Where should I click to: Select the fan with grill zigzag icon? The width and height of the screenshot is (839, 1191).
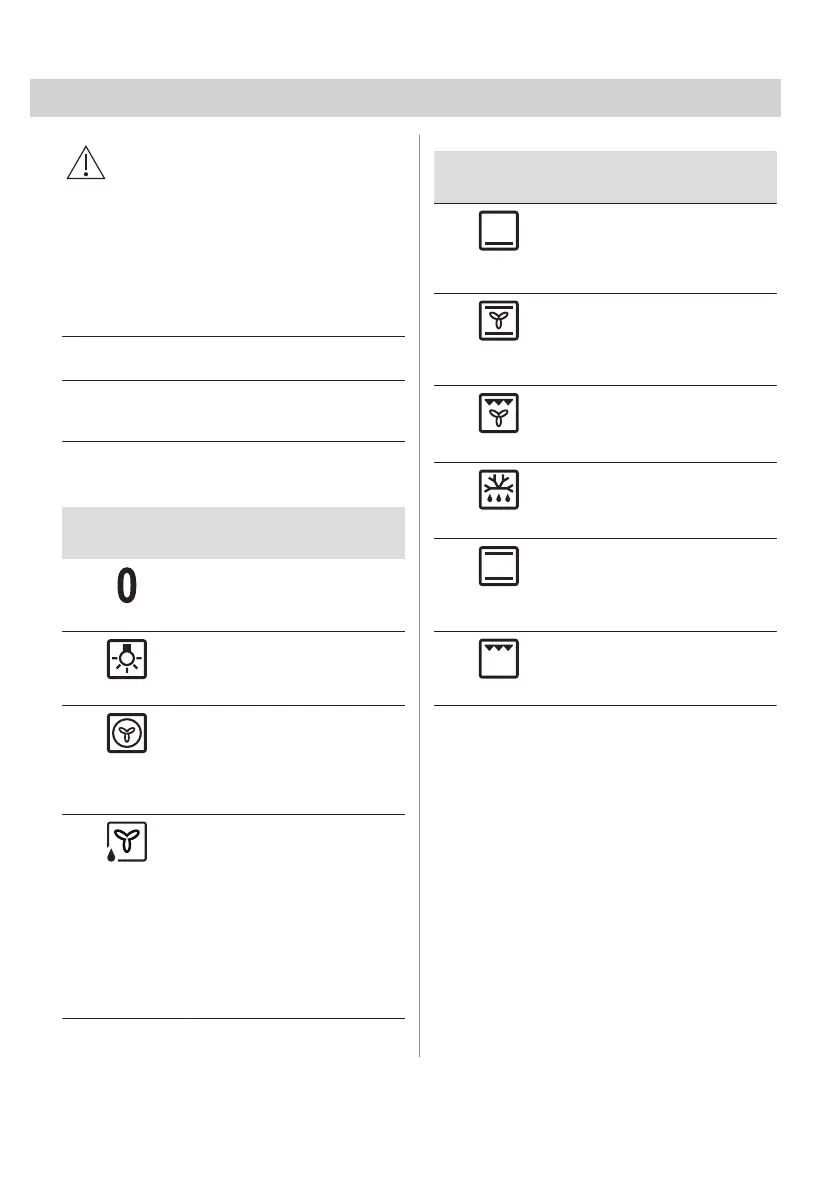pyautogui.click(x=498, y=412)
